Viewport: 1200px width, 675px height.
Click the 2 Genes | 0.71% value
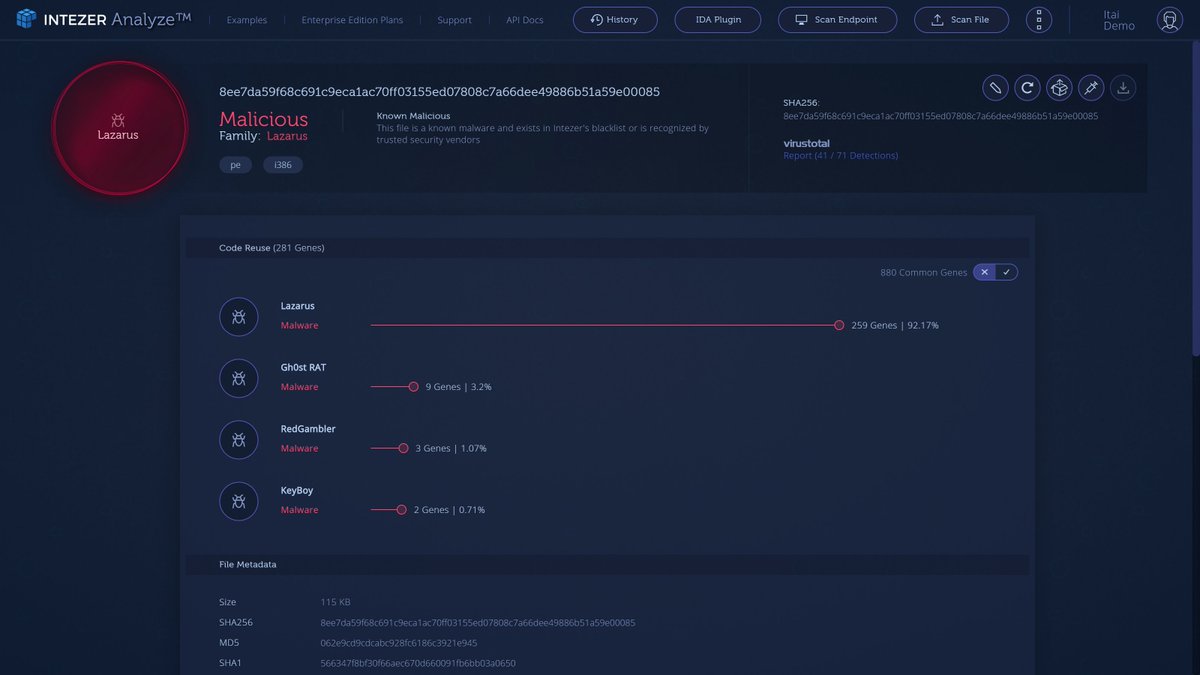[x=449, y=510]
